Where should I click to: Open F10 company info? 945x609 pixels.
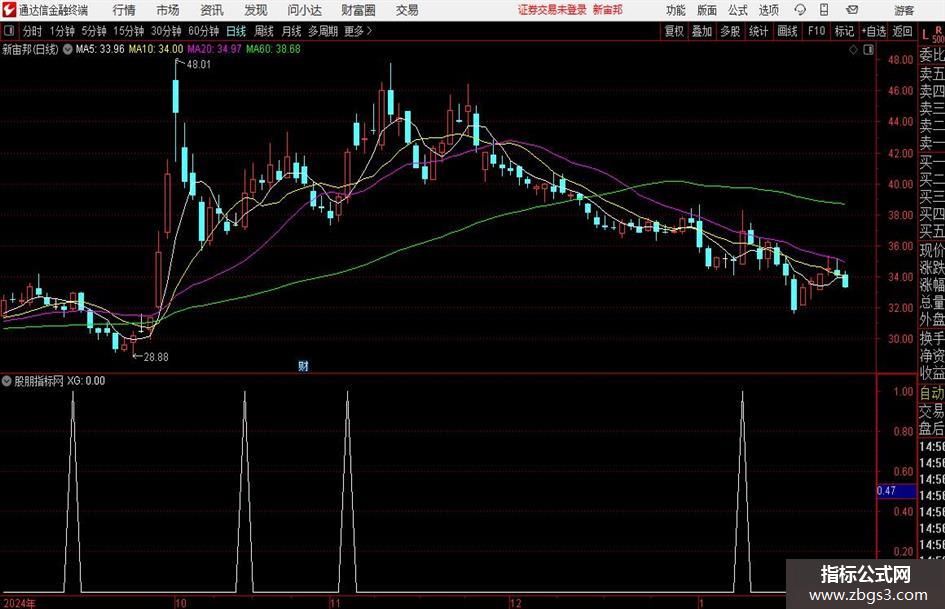[817, 31]
